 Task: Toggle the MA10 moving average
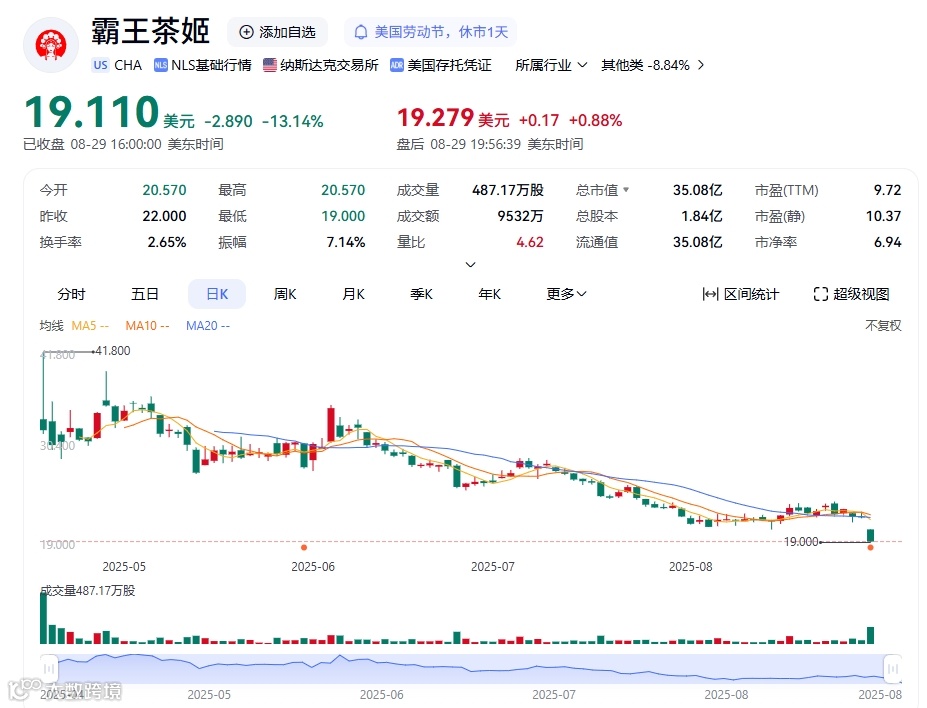click(x=147, y=326)
